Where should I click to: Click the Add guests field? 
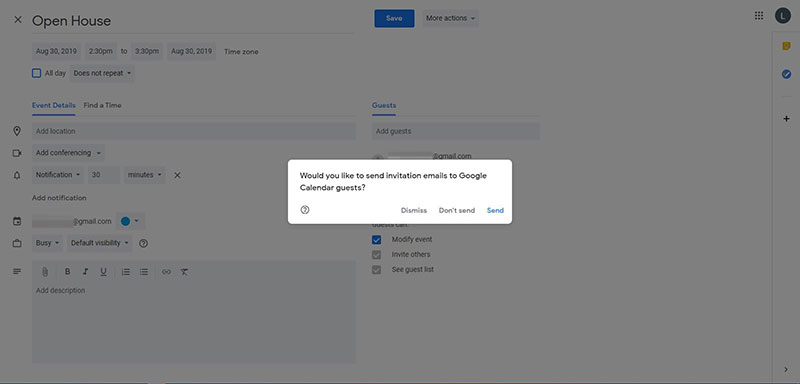point(456,131)
